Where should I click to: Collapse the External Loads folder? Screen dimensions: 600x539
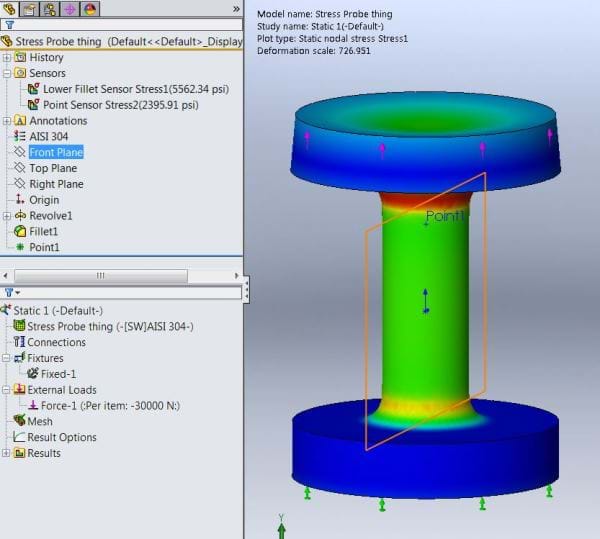[7, 390]
